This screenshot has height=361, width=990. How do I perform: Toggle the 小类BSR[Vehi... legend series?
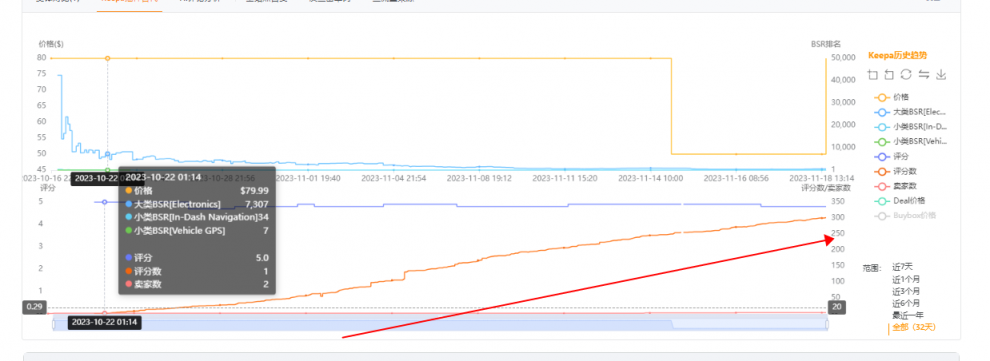coord(910,141)
